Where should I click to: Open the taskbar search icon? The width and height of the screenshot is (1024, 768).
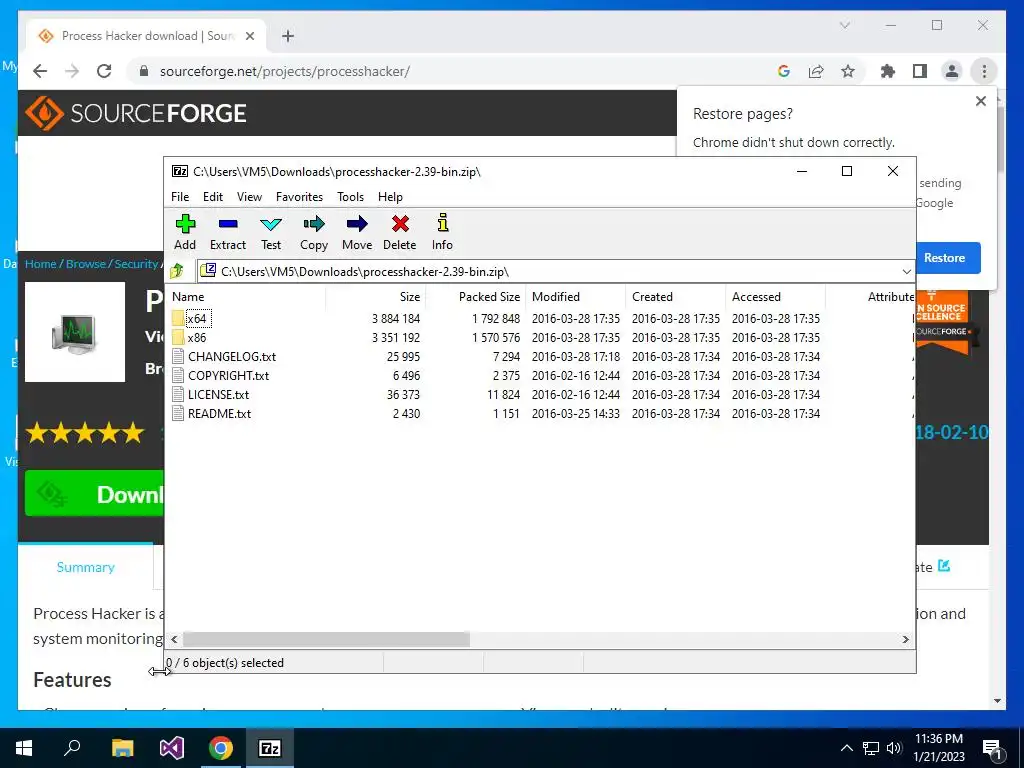pos(72,748)
